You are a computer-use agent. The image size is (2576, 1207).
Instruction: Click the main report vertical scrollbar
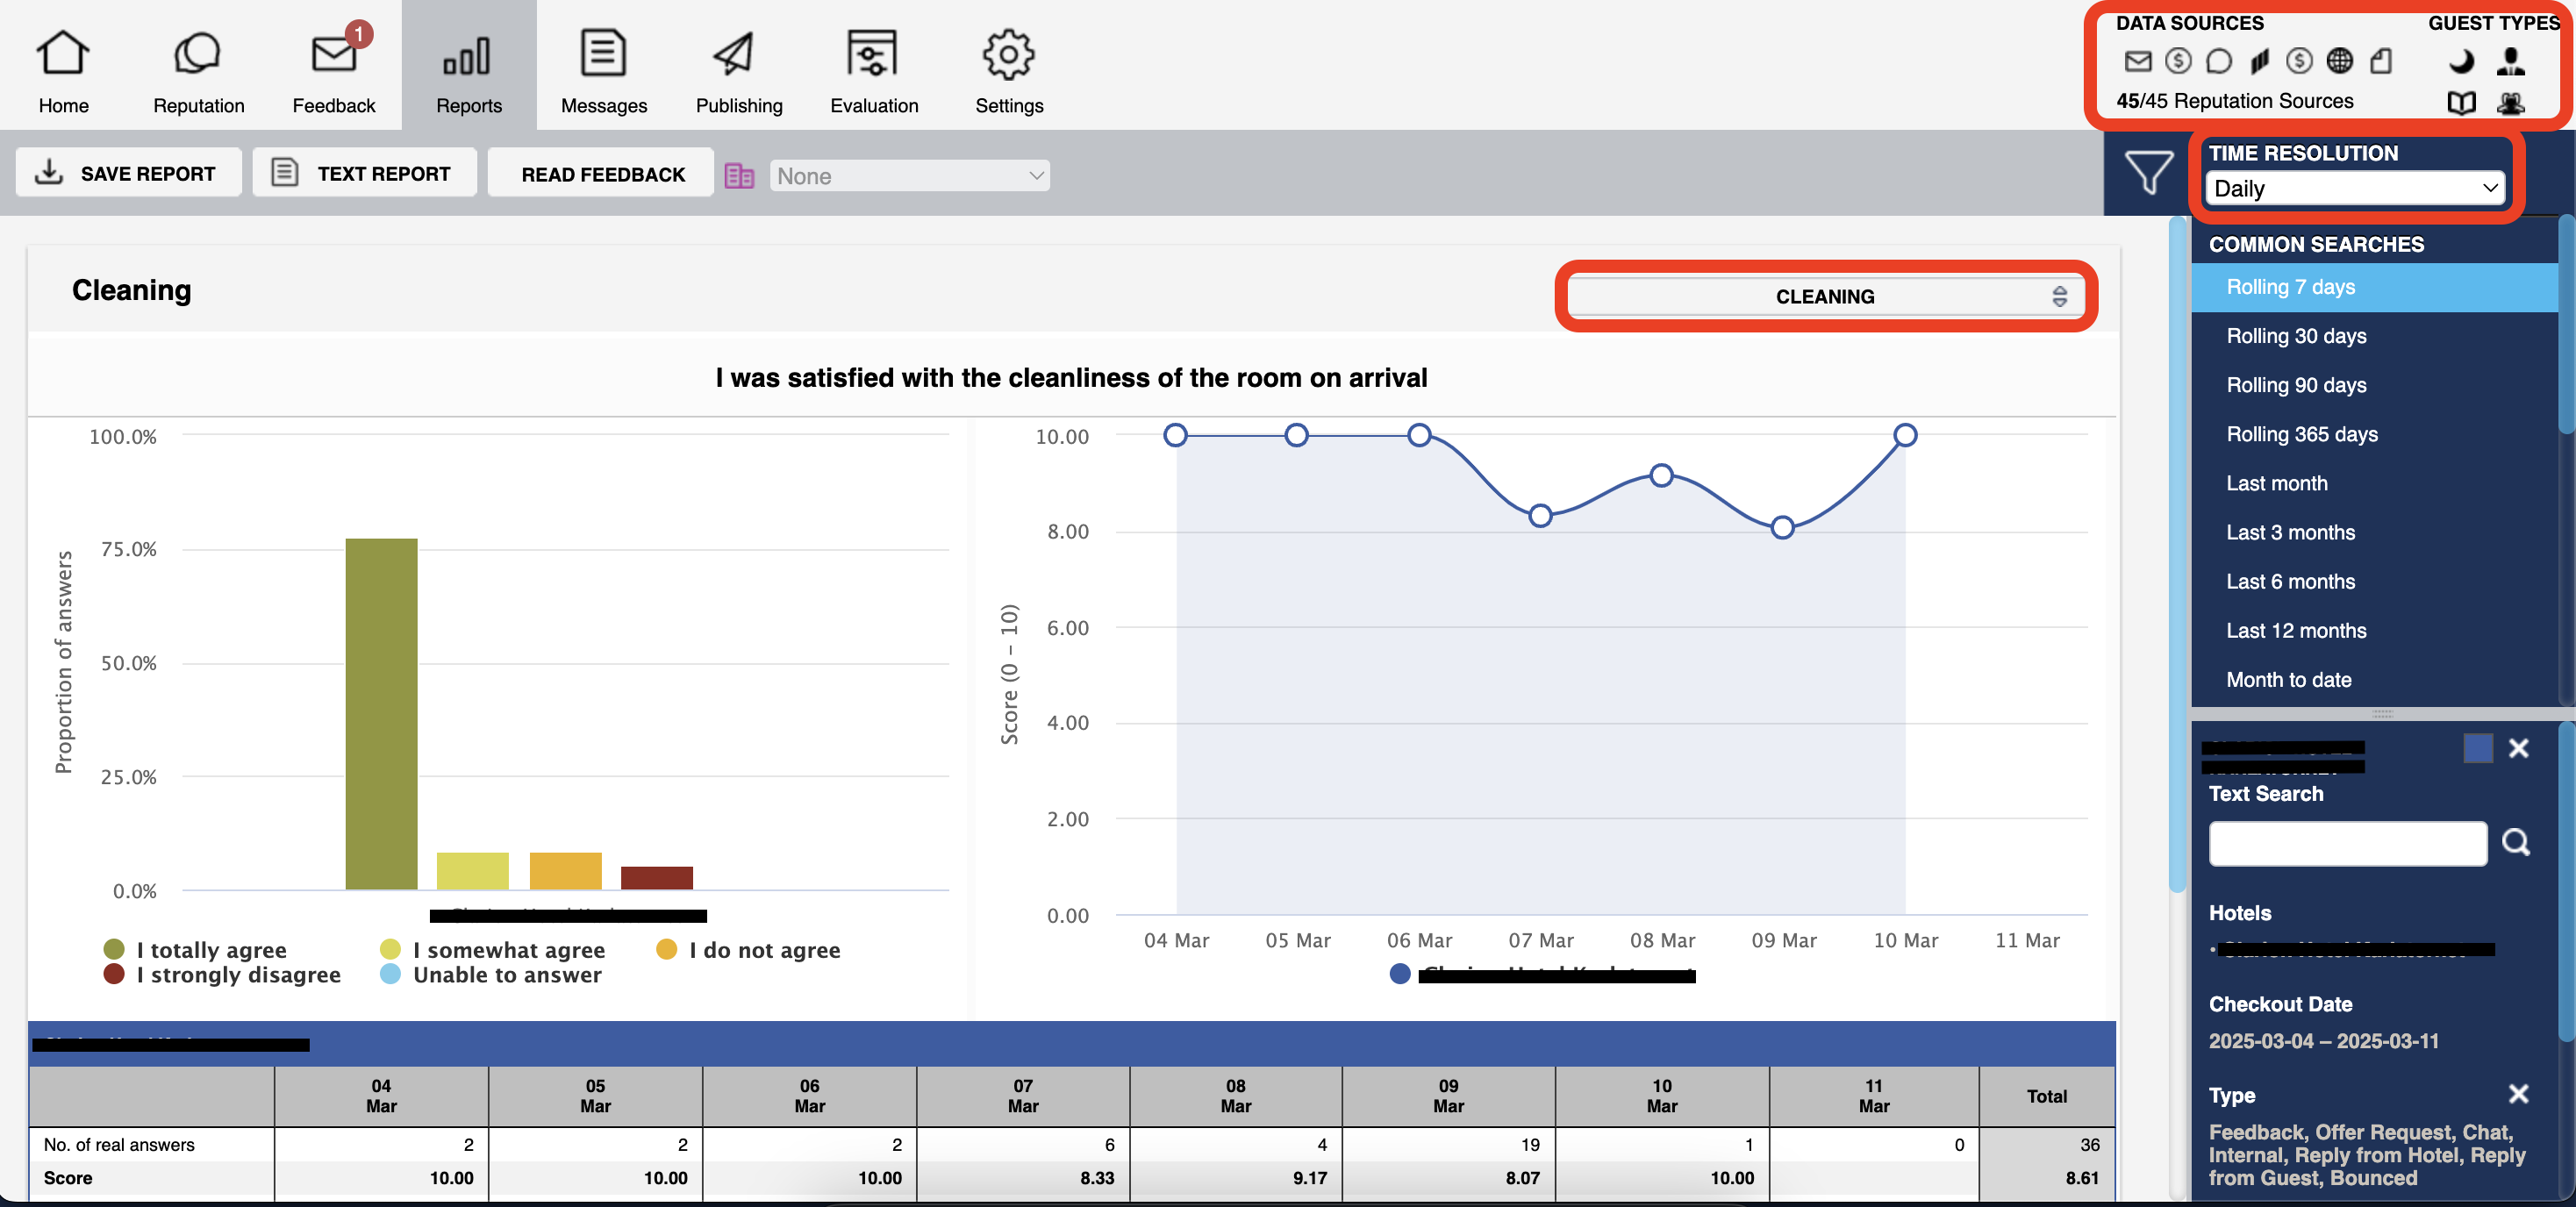point(2176,555)
